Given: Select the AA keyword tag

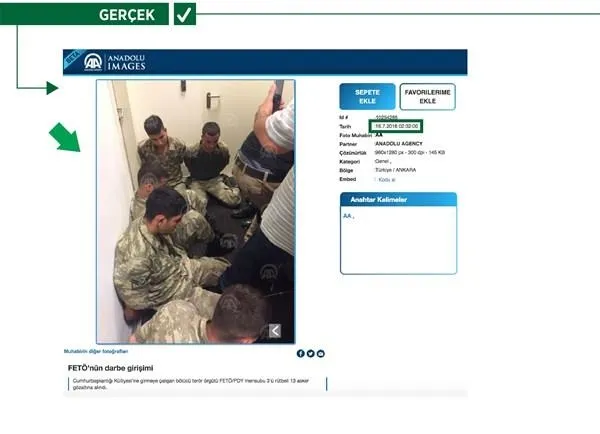Looking at the screenshot, I should (348, 216).
